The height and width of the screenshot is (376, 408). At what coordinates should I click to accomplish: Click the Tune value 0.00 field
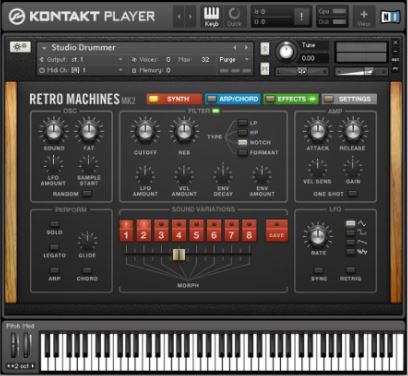point(314,58)
